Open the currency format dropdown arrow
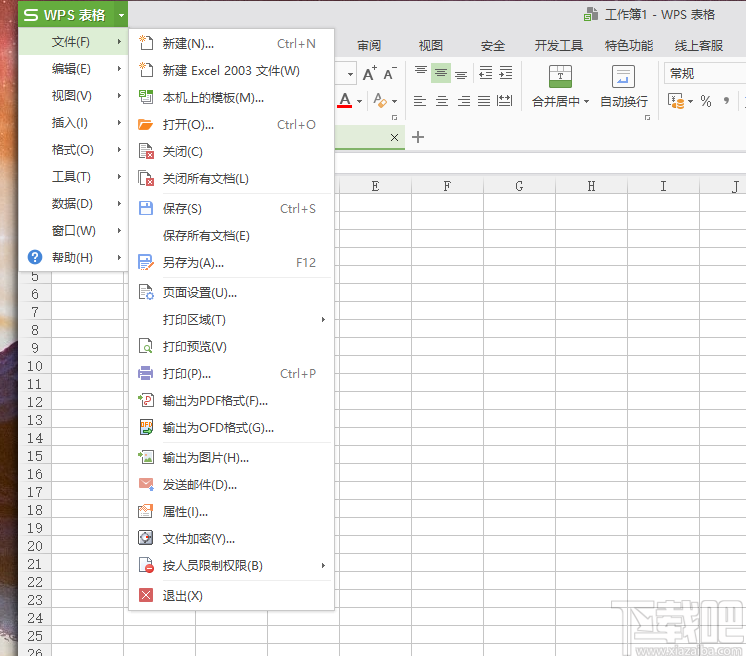This screenshot has width=746, height=656. point(690,101)
